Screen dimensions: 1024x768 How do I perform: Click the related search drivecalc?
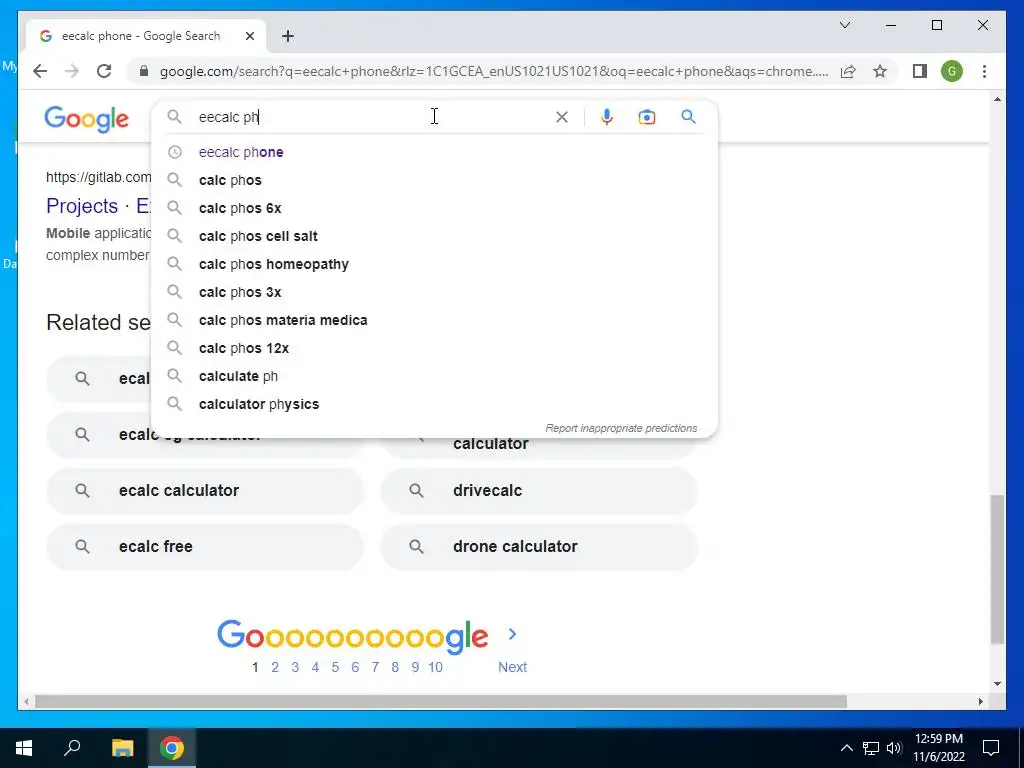pyautogui.click(x=539, y=490)
